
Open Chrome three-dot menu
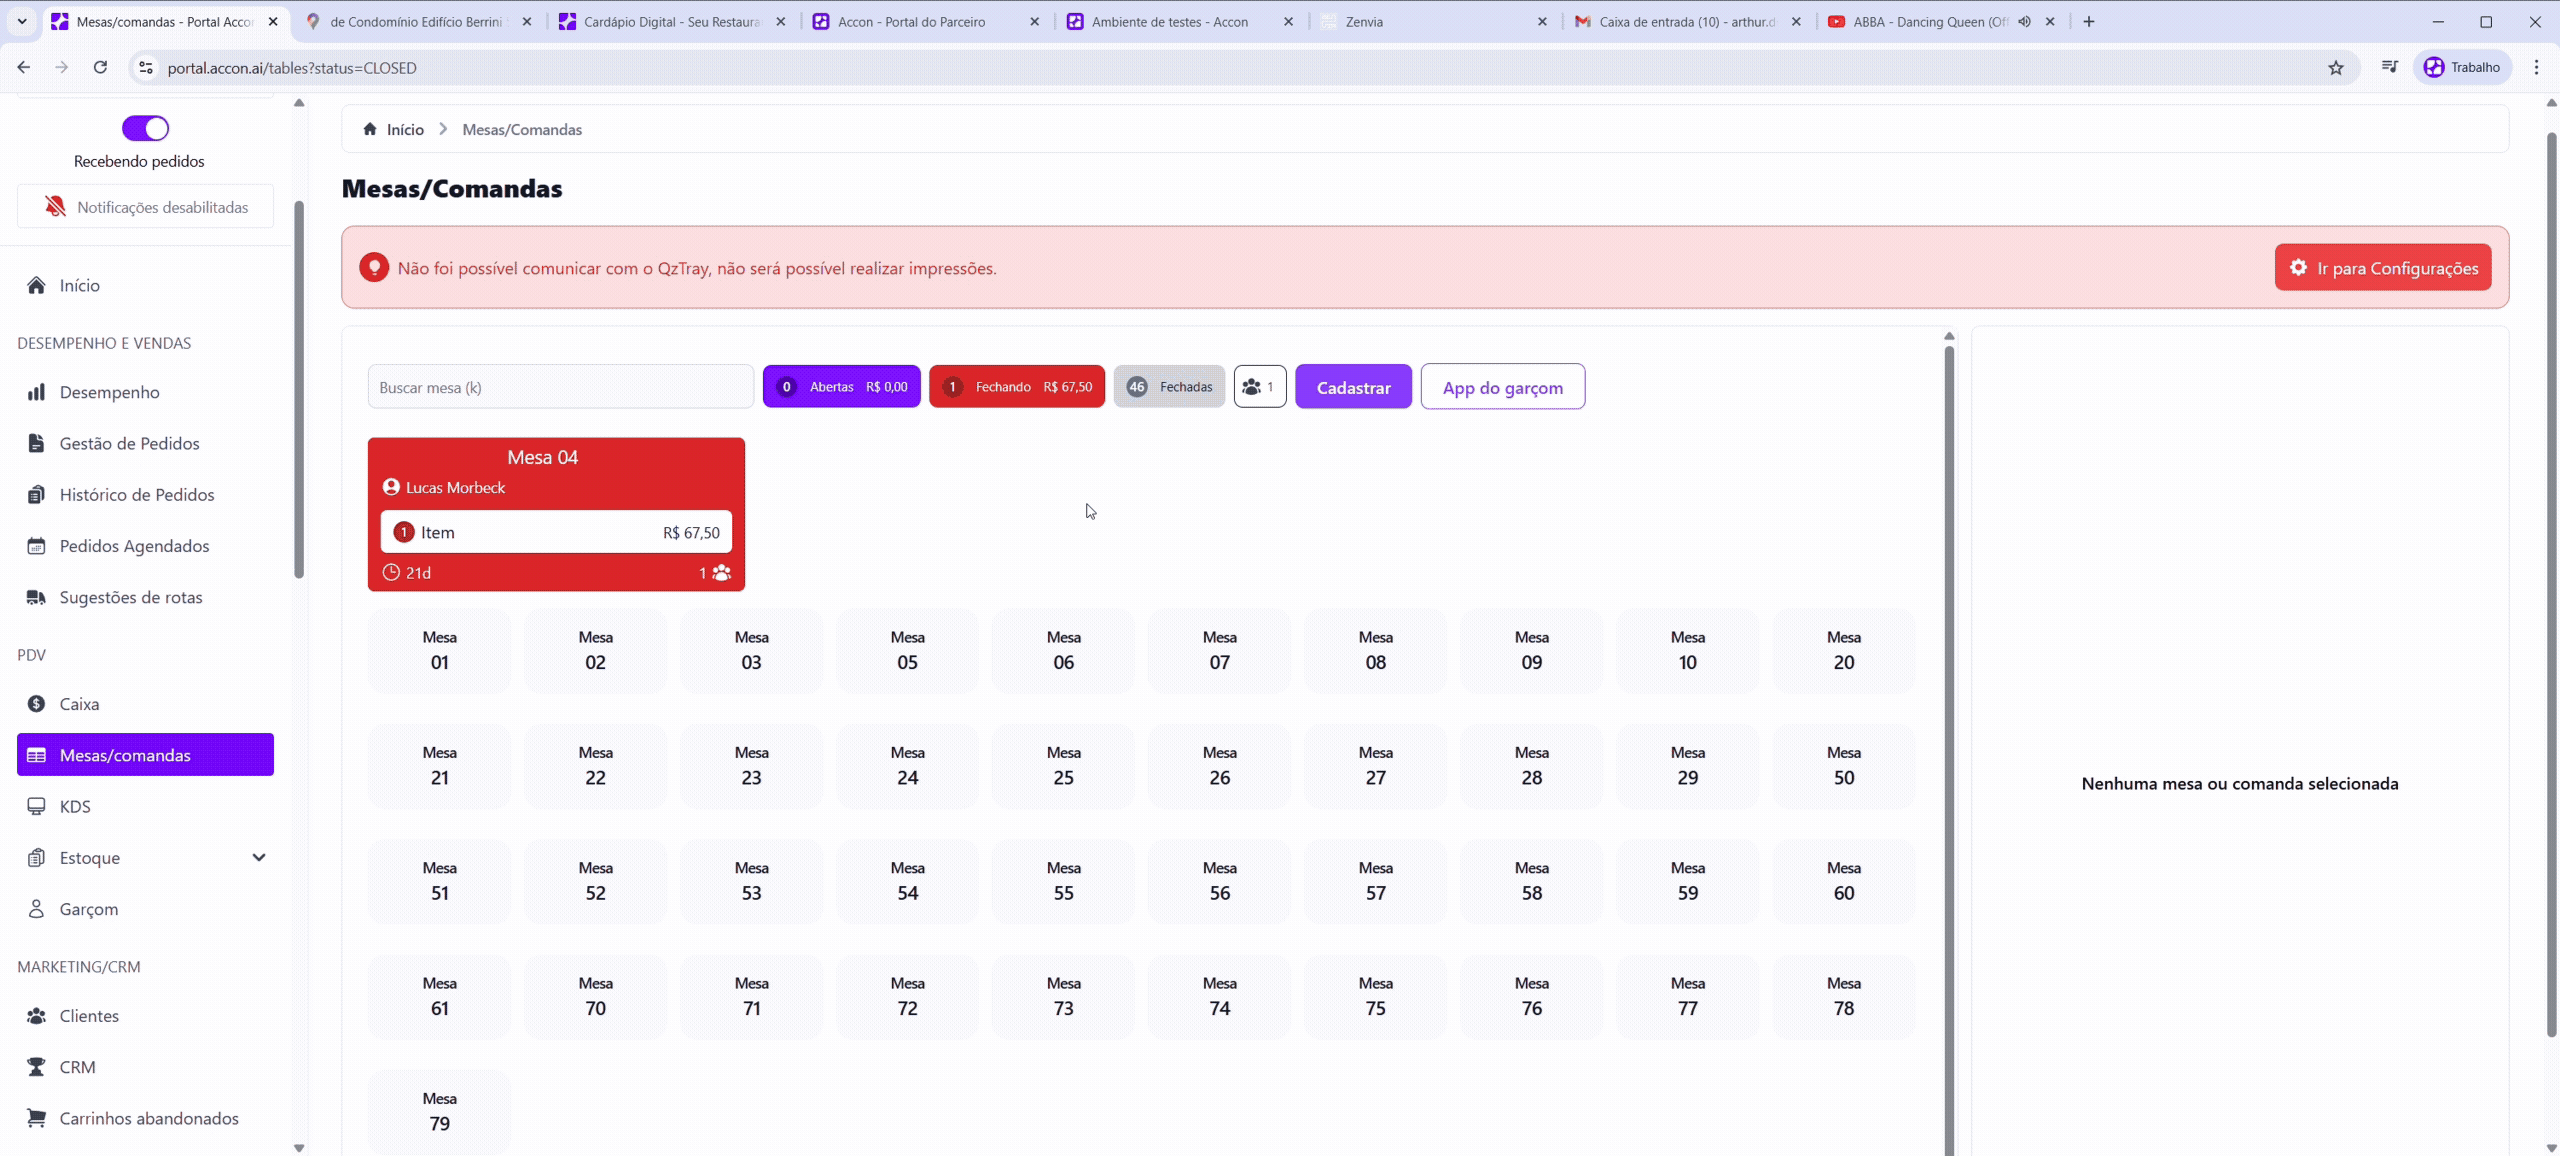2536,68
